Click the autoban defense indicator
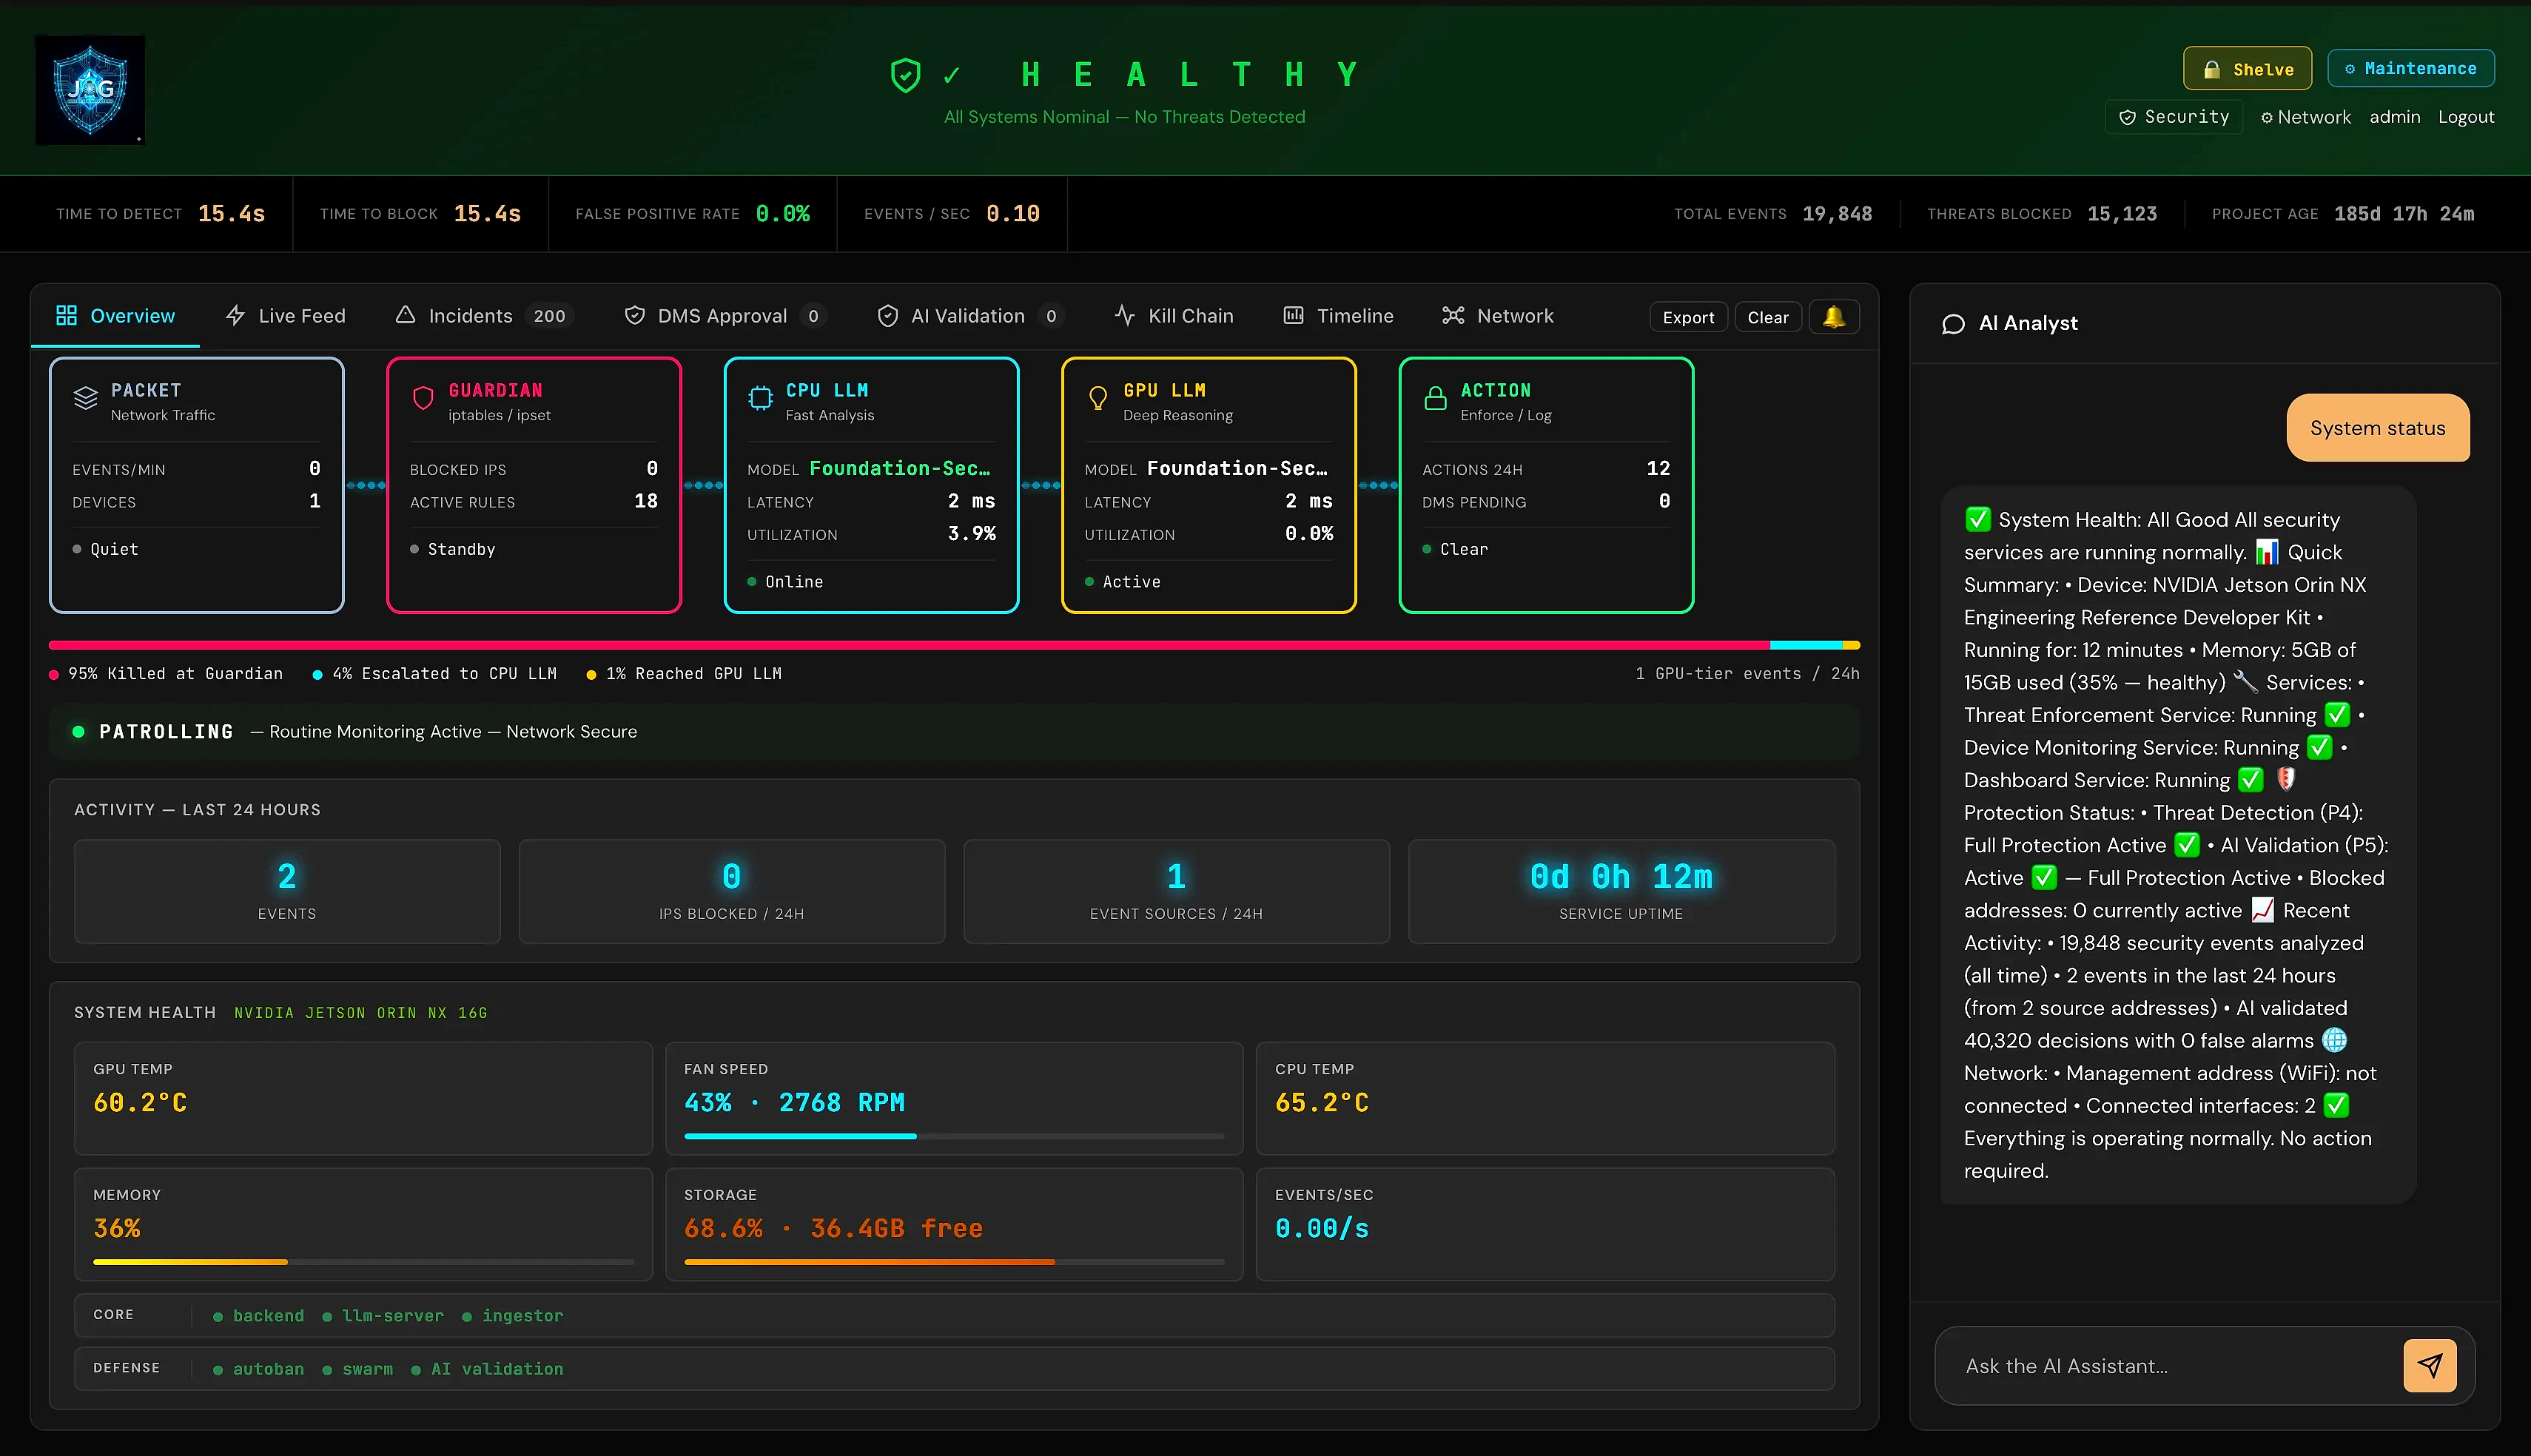The height and width of the screenshot is (1456, 2531). [259, 1369]
